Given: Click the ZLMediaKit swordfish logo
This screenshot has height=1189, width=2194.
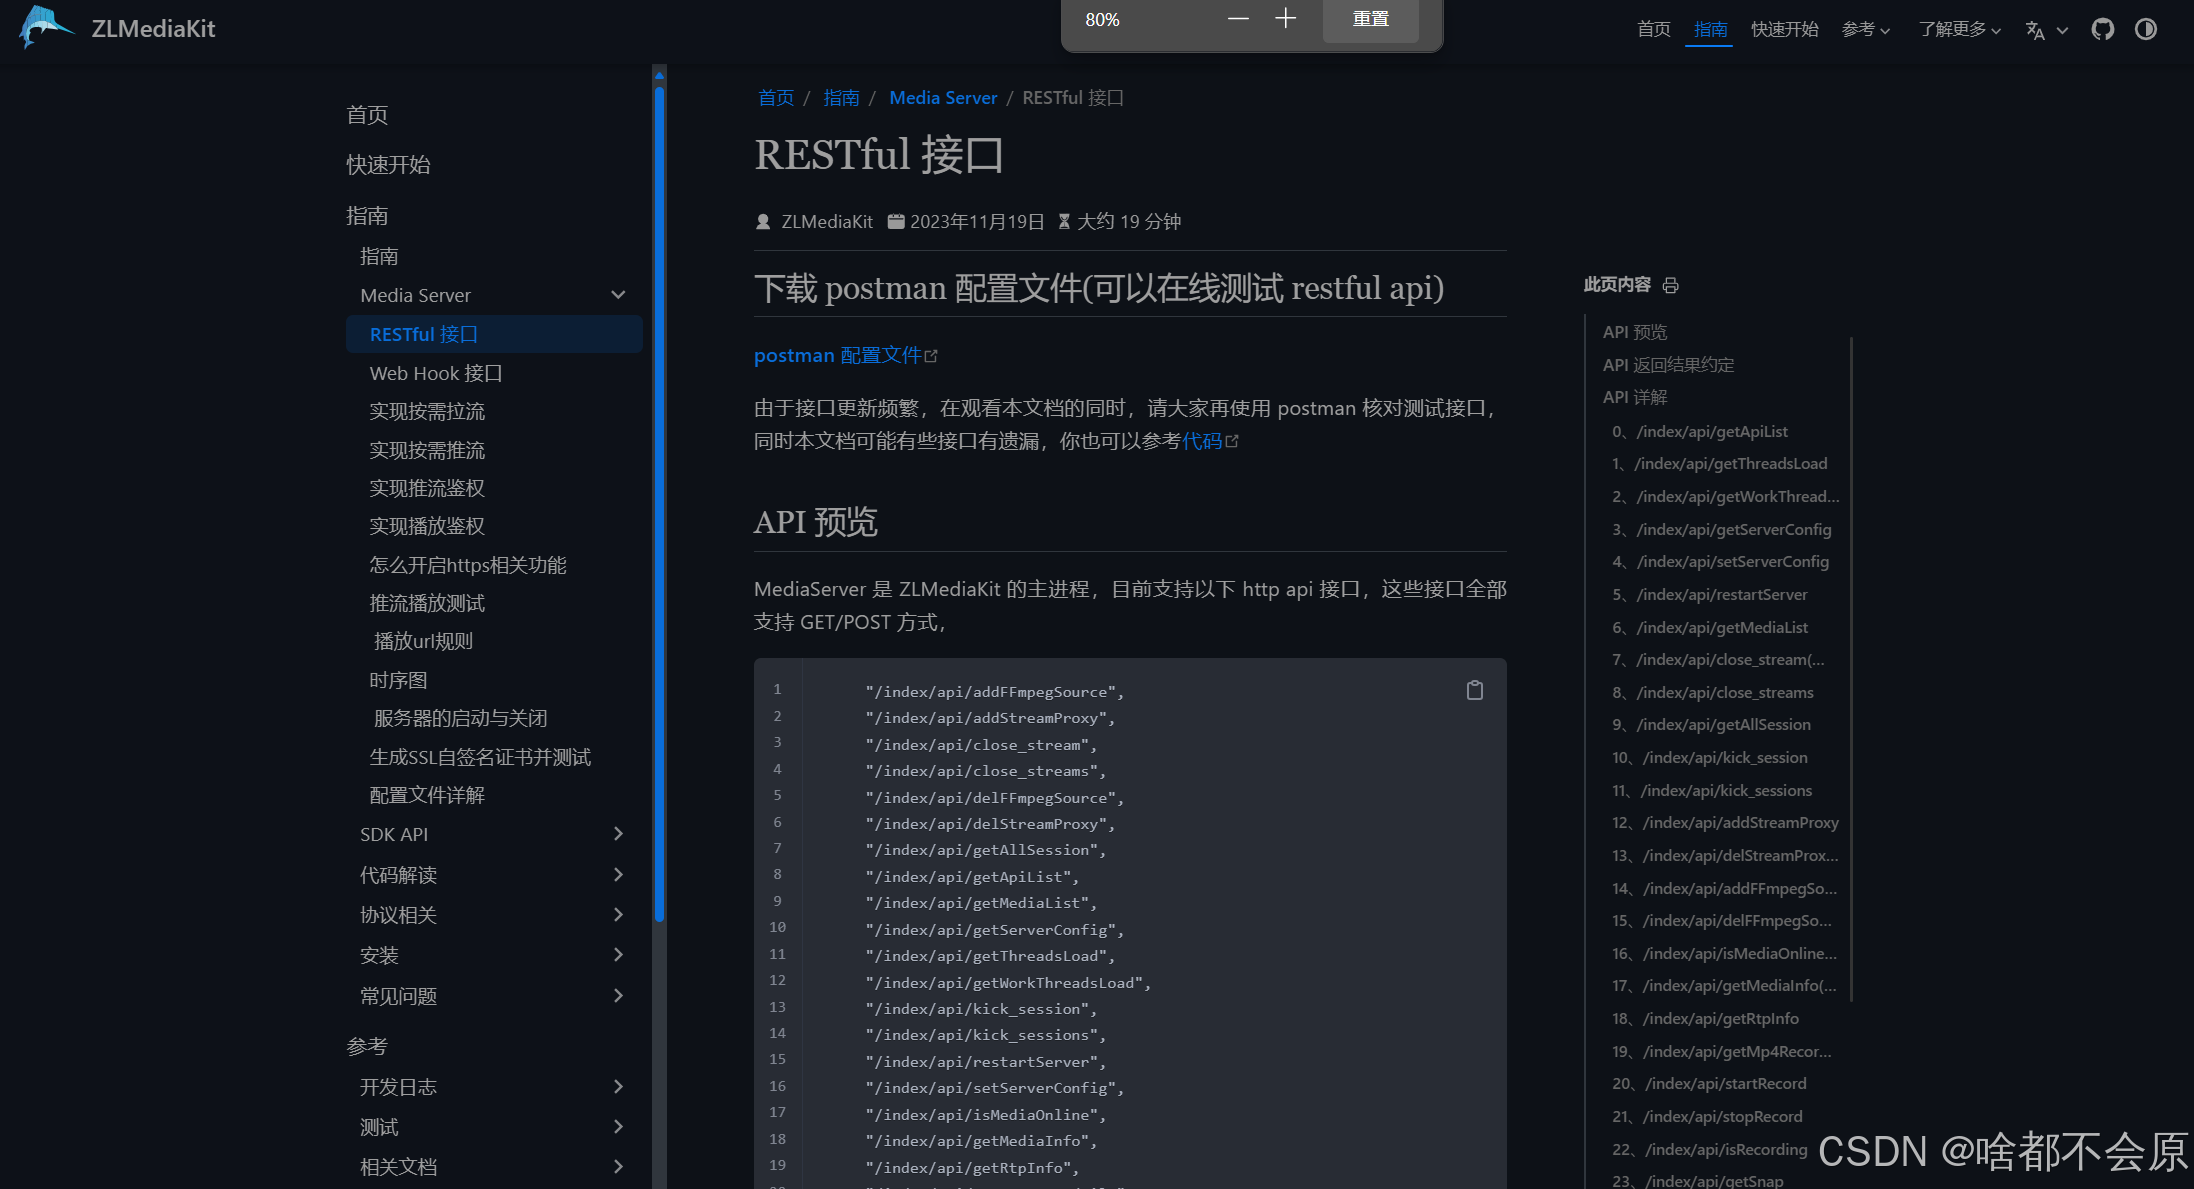Looking at the screenshot, I should tap(46, 27).
